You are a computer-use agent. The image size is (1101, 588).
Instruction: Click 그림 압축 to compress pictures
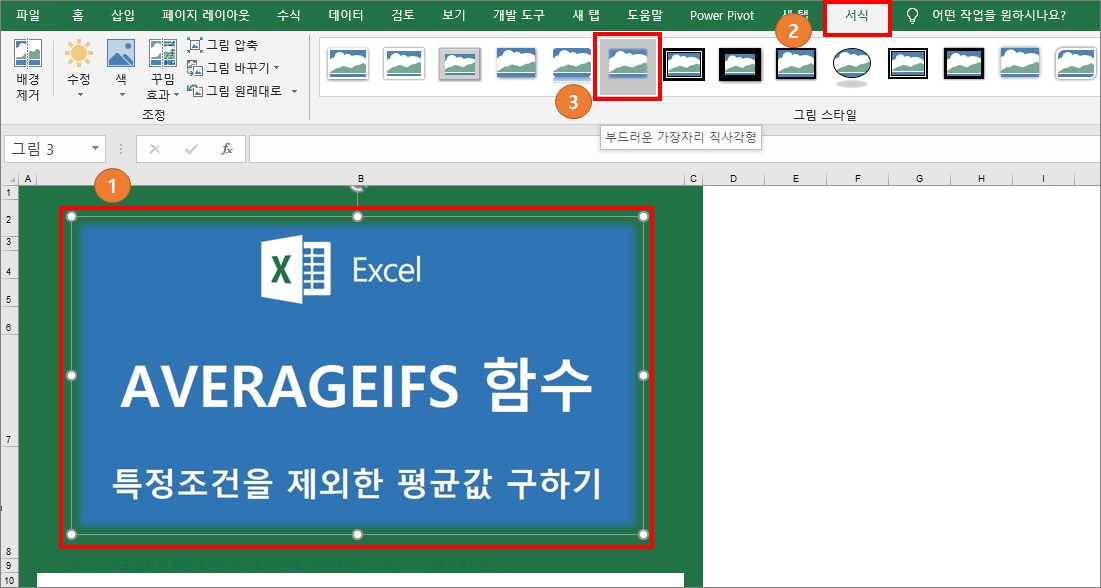pos(223,46)
